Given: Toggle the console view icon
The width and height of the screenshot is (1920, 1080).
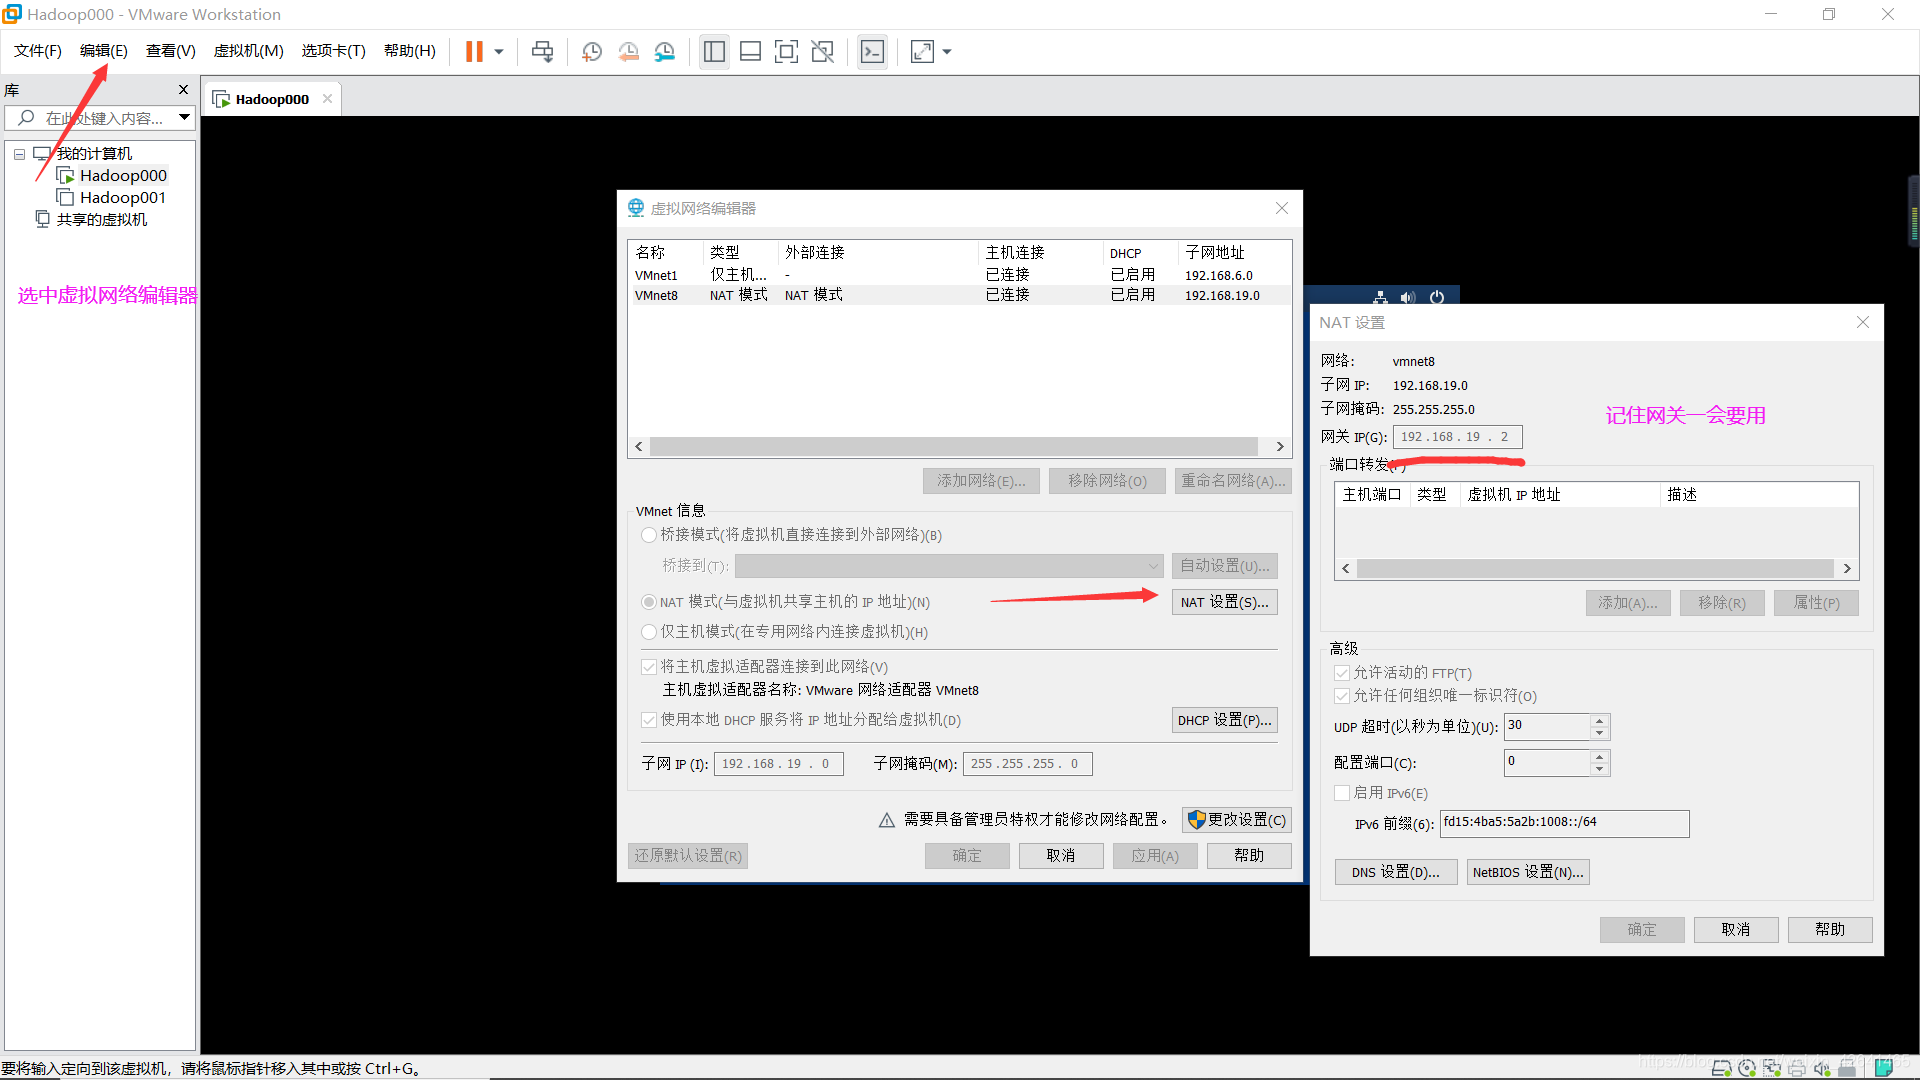Looking at the screenshot, I should (x=872, y=52).
